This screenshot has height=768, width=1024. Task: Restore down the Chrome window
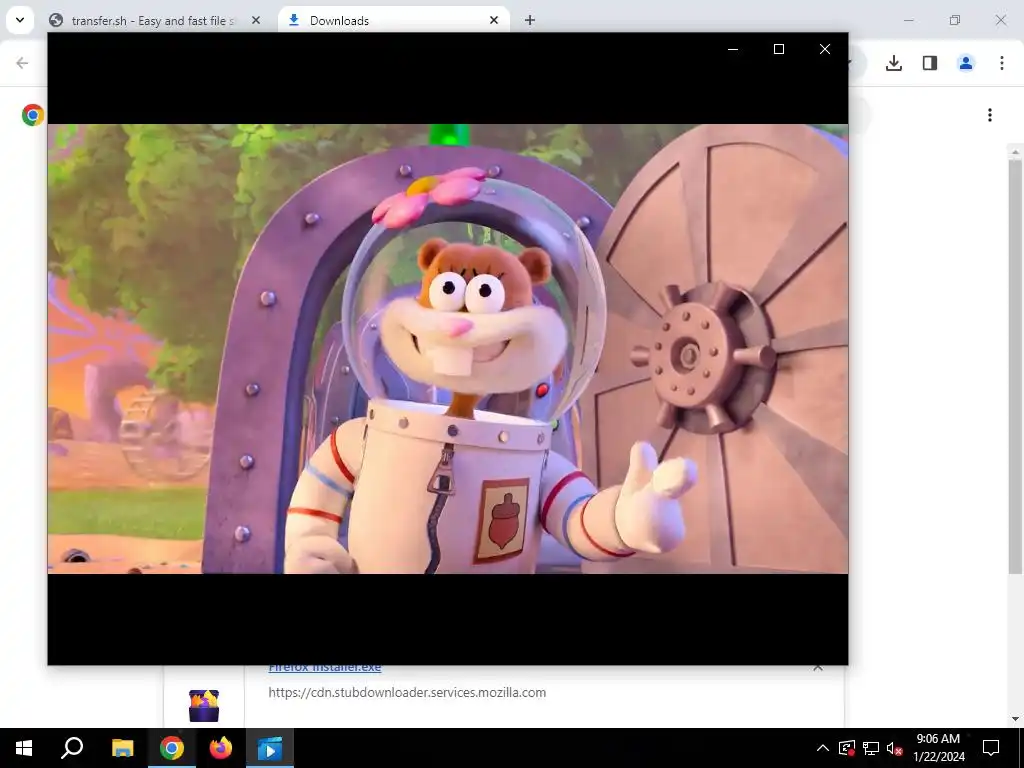[x=955, y=20]
